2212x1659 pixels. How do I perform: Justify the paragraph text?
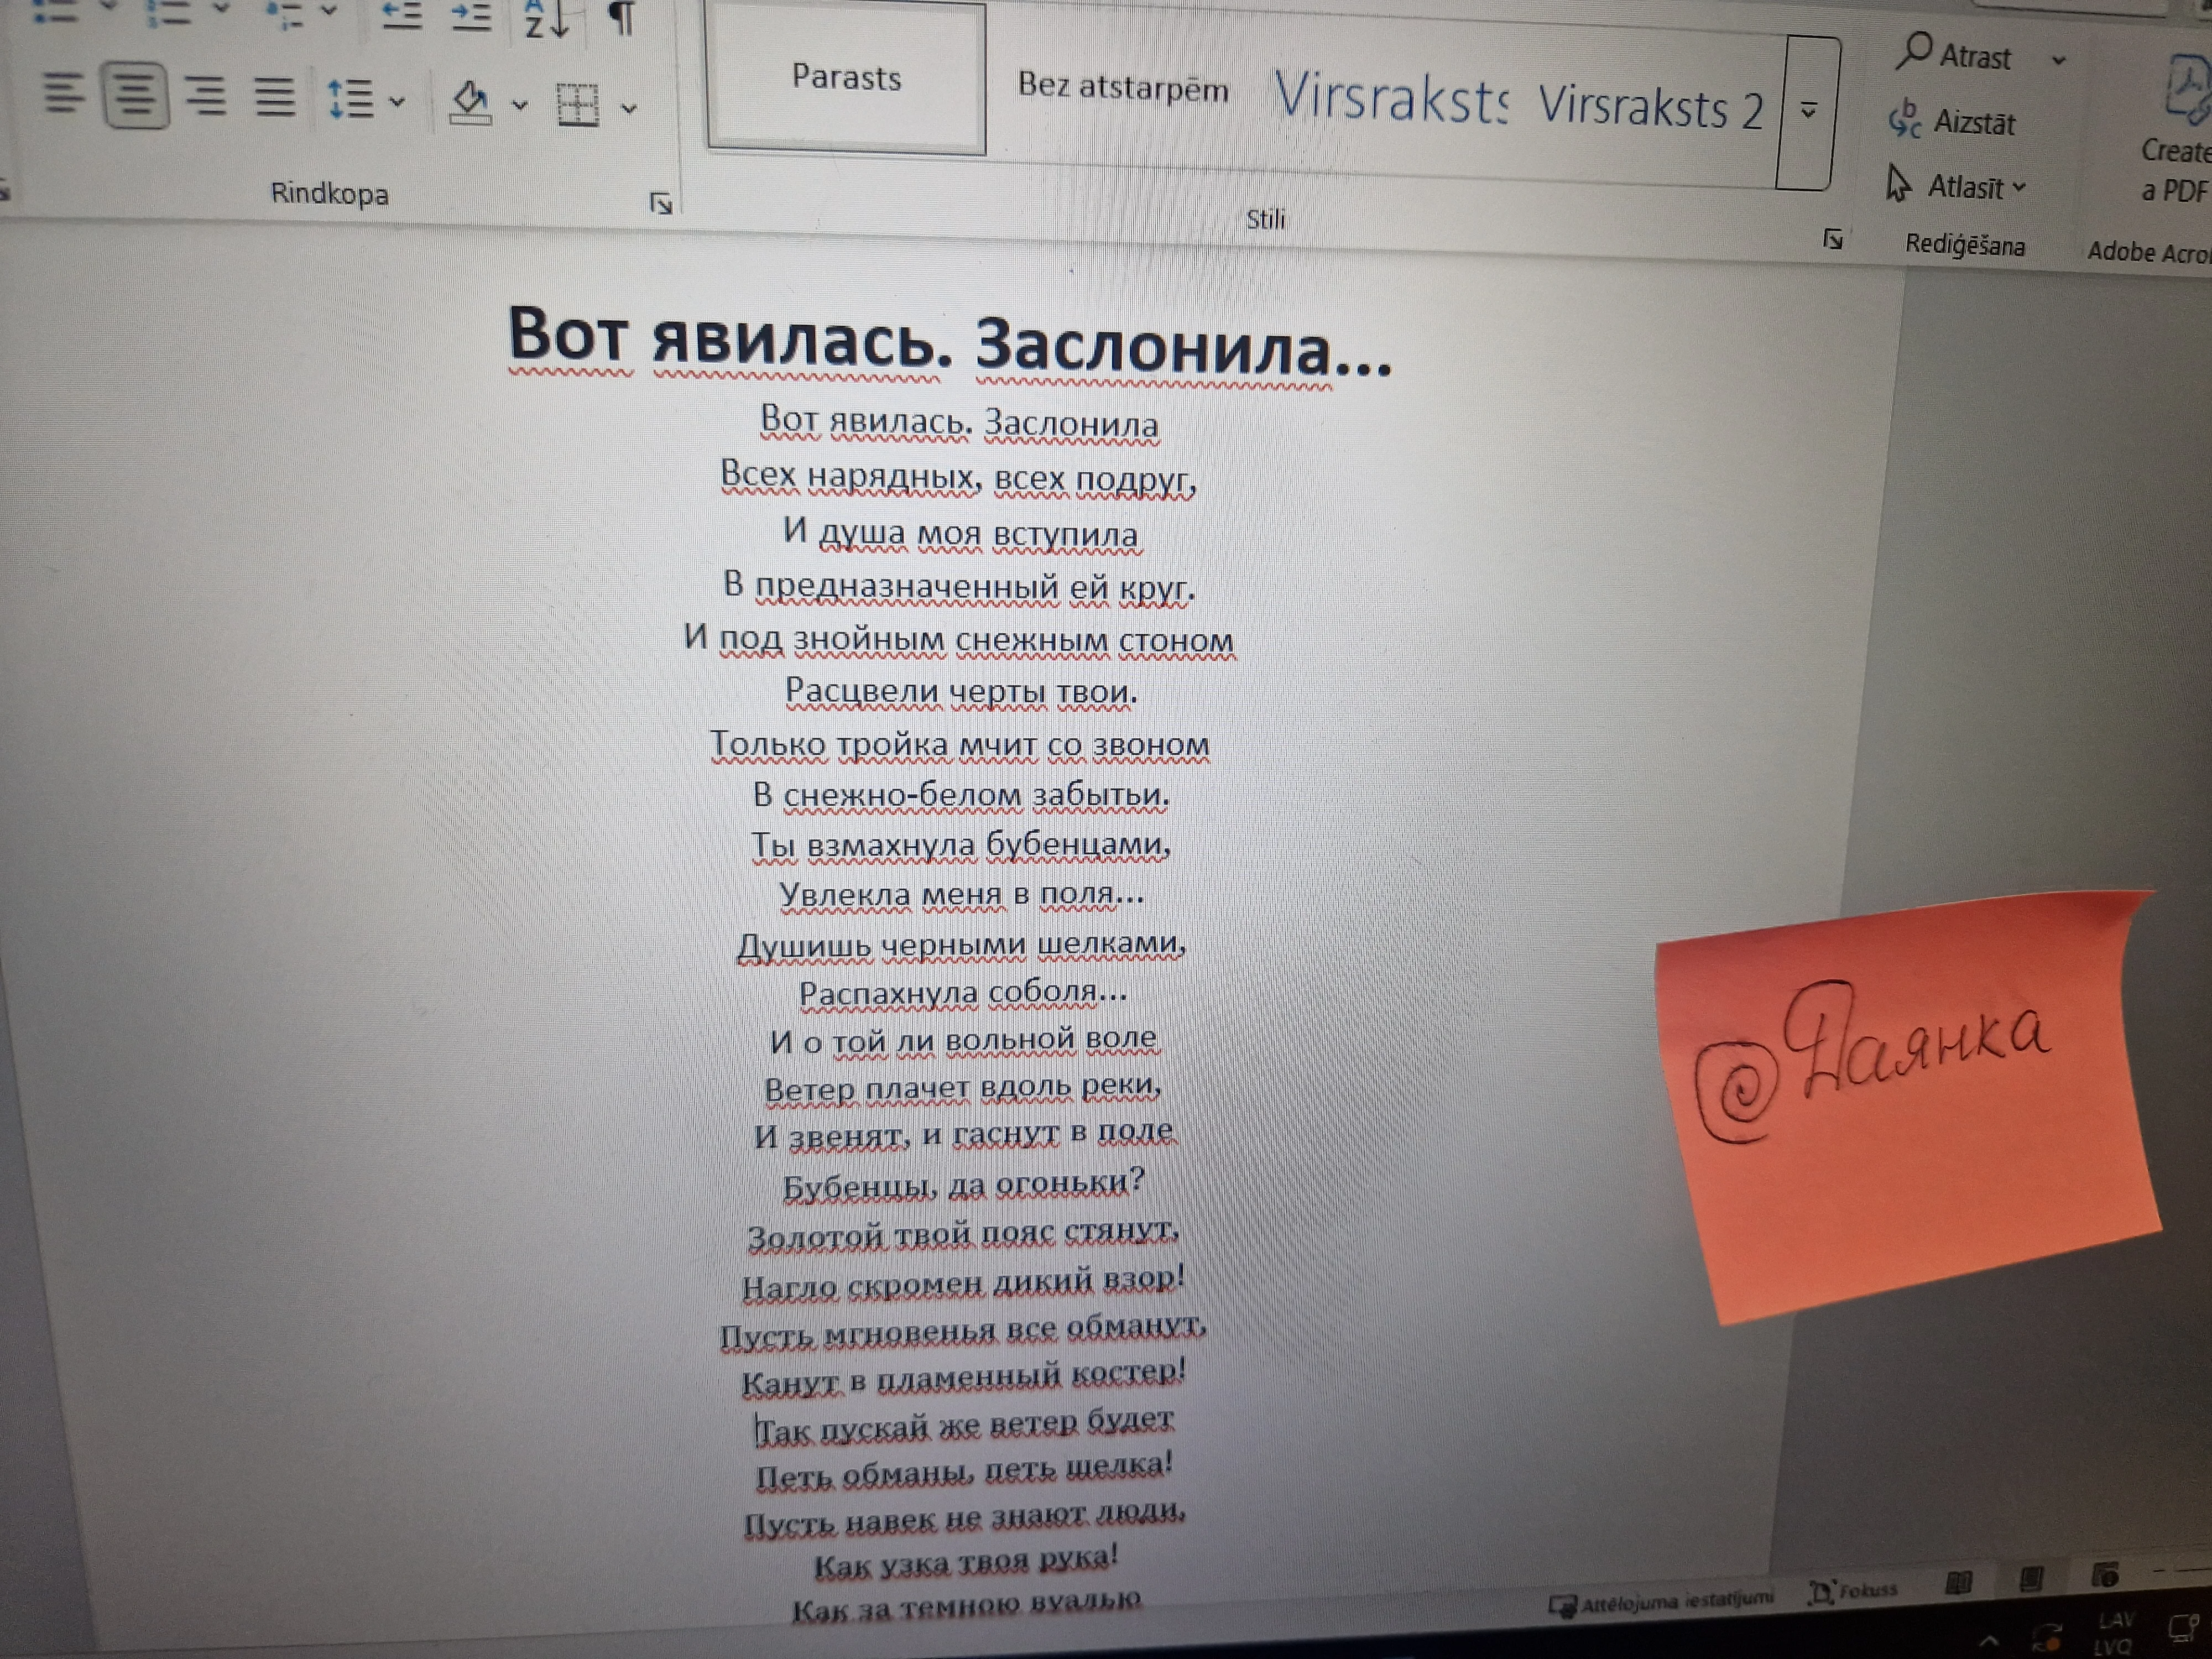tap(274, 97)
